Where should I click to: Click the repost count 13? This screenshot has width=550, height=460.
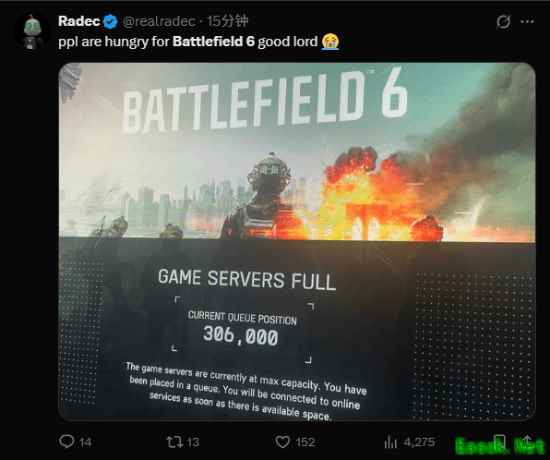pyautogui.click(x=193, y=442)
